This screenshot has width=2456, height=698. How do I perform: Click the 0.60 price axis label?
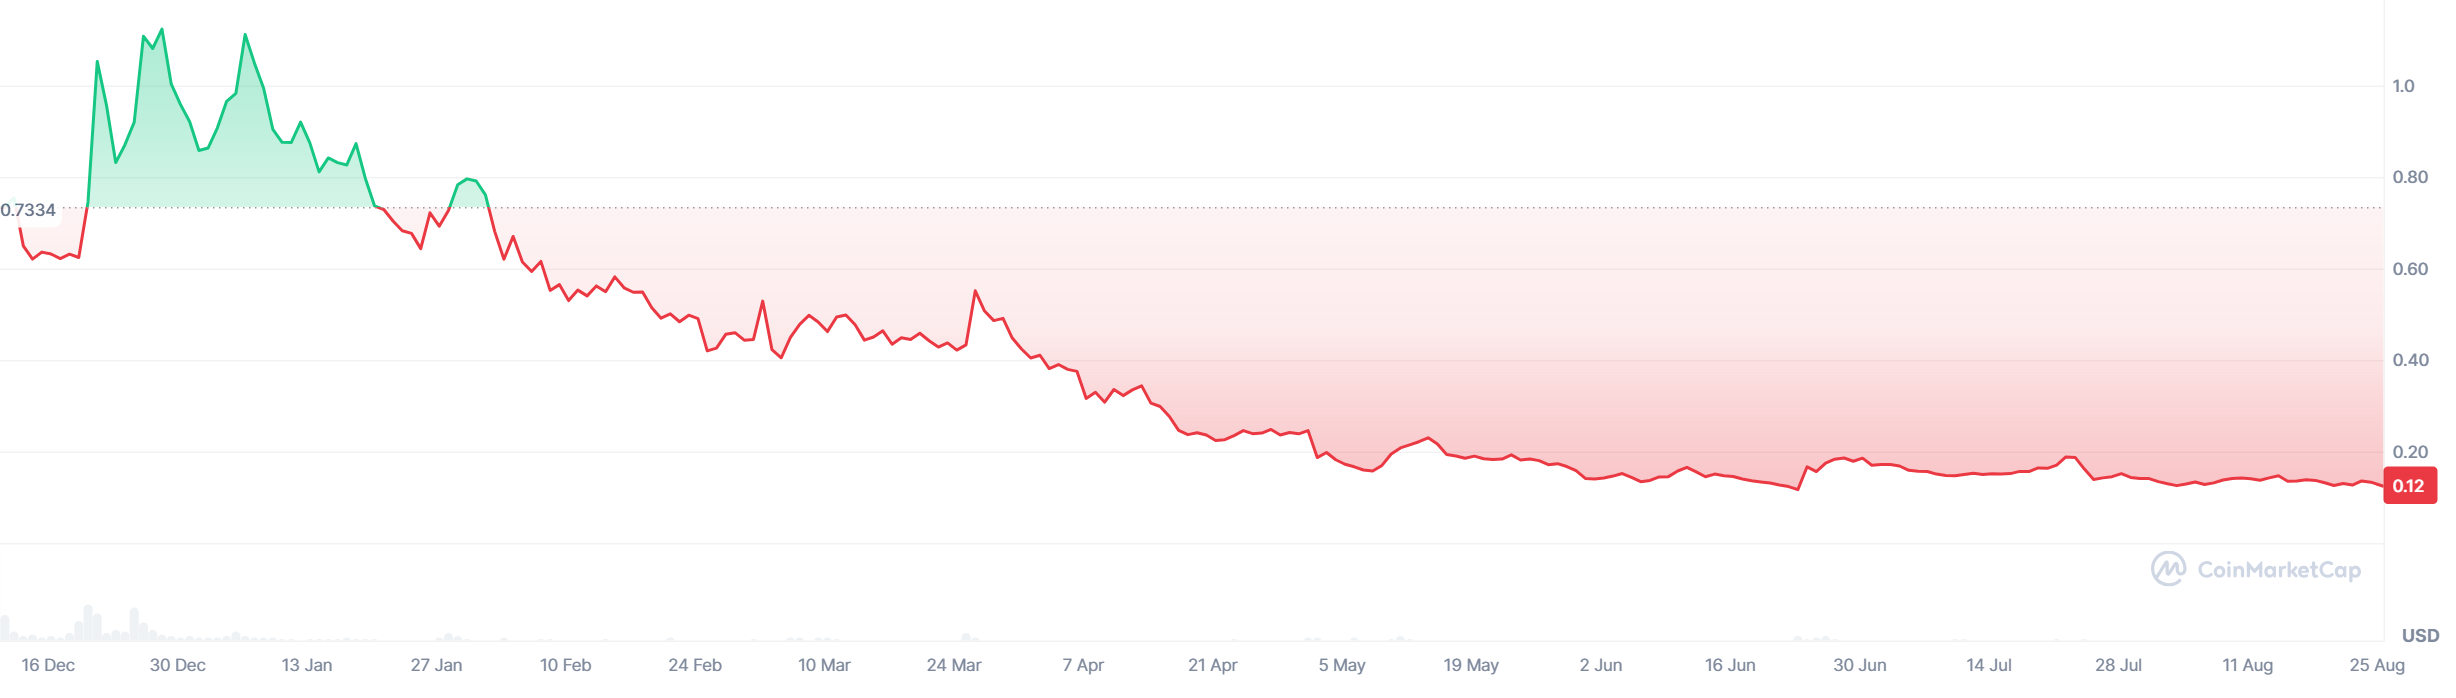point(2410,269)
